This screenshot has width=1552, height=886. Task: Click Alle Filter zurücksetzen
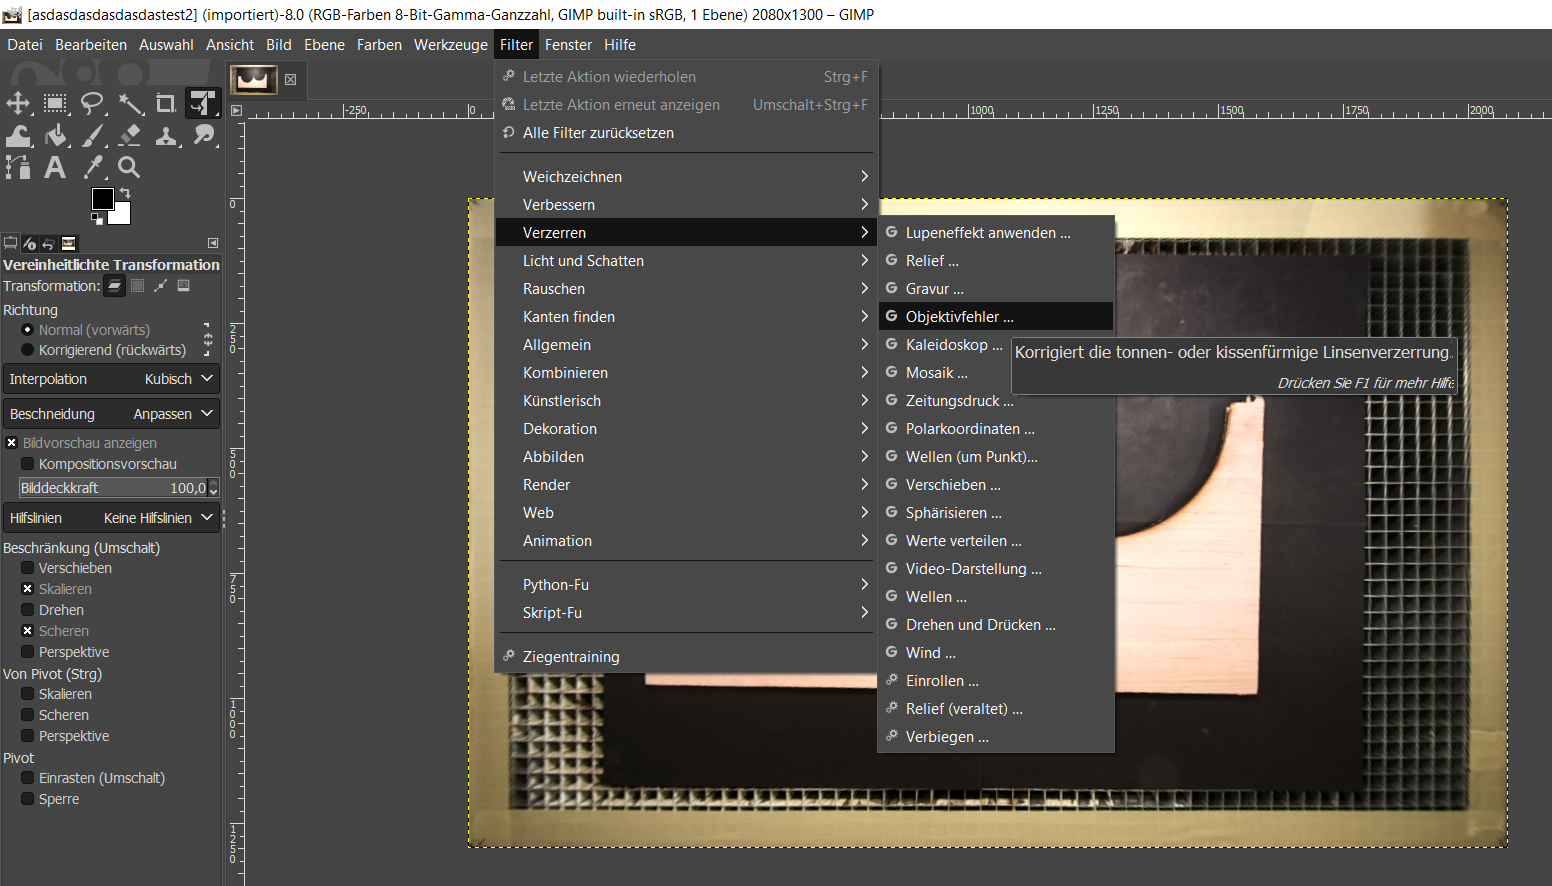598,133
